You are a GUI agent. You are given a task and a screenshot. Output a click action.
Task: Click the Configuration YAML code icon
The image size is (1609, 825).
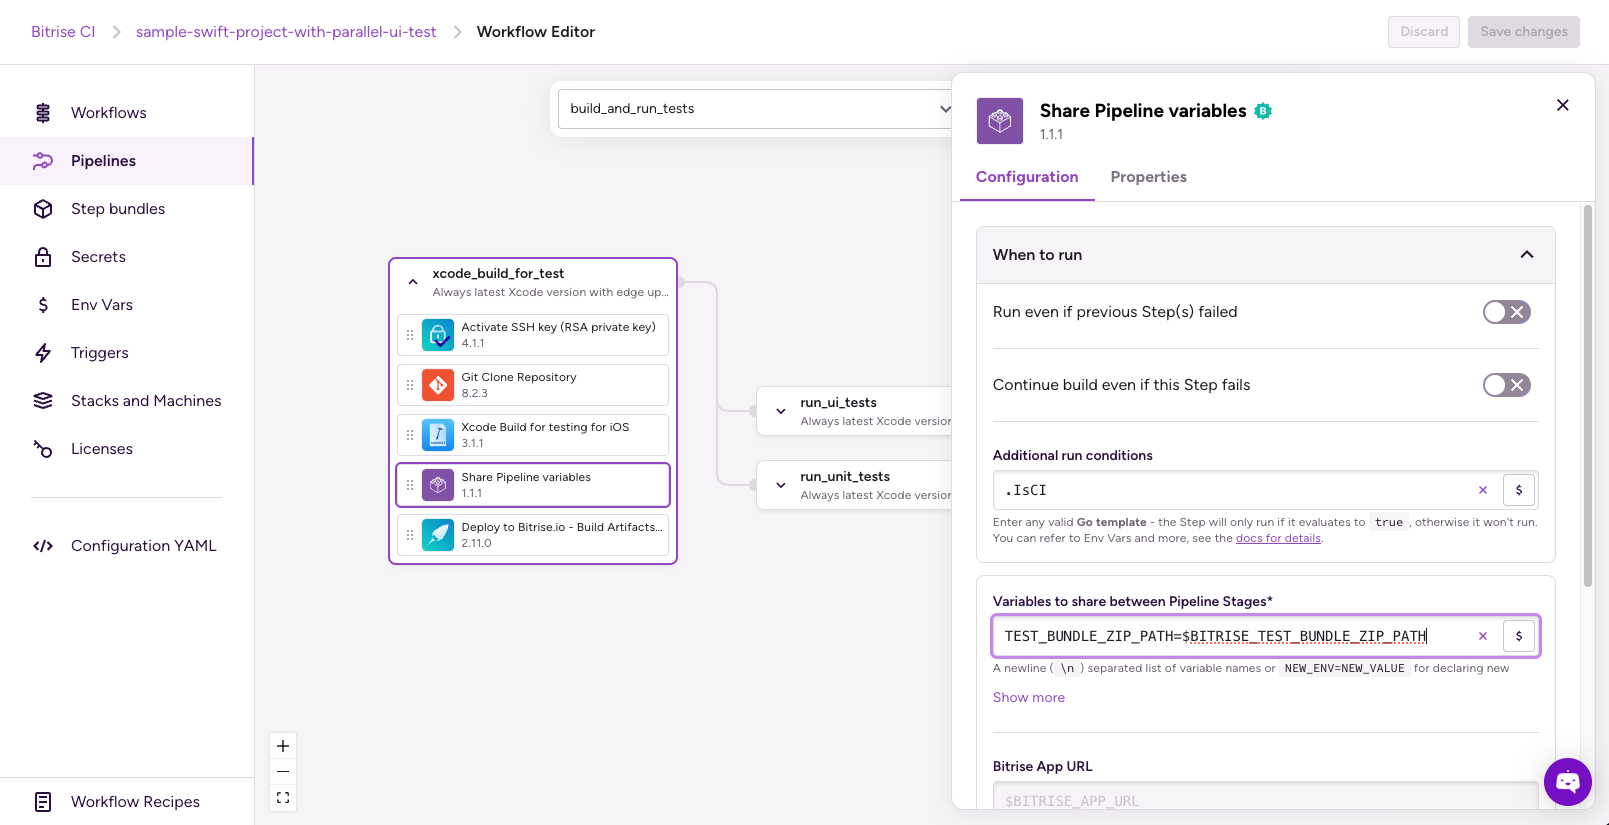click(x=43, y=546)
